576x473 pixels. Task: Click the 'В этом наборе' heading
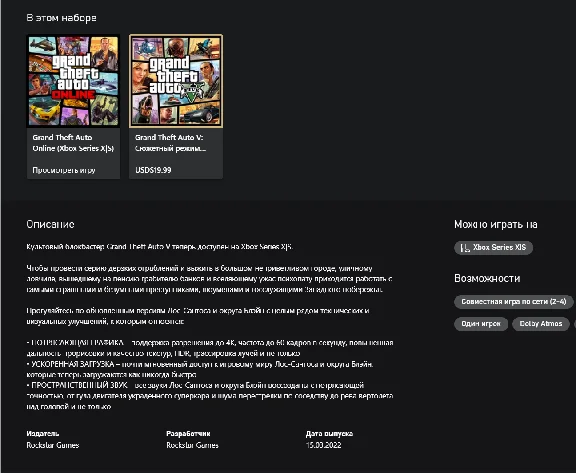61,18
